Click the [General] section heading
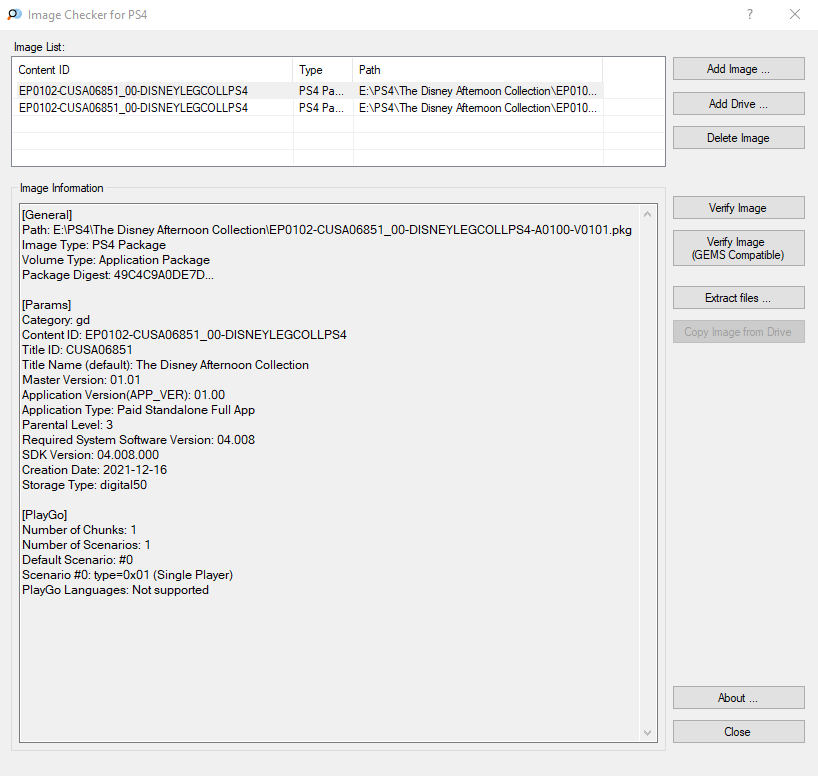This screenshot has width=818, height=776. pyautogui.click(x=47, y=215)
